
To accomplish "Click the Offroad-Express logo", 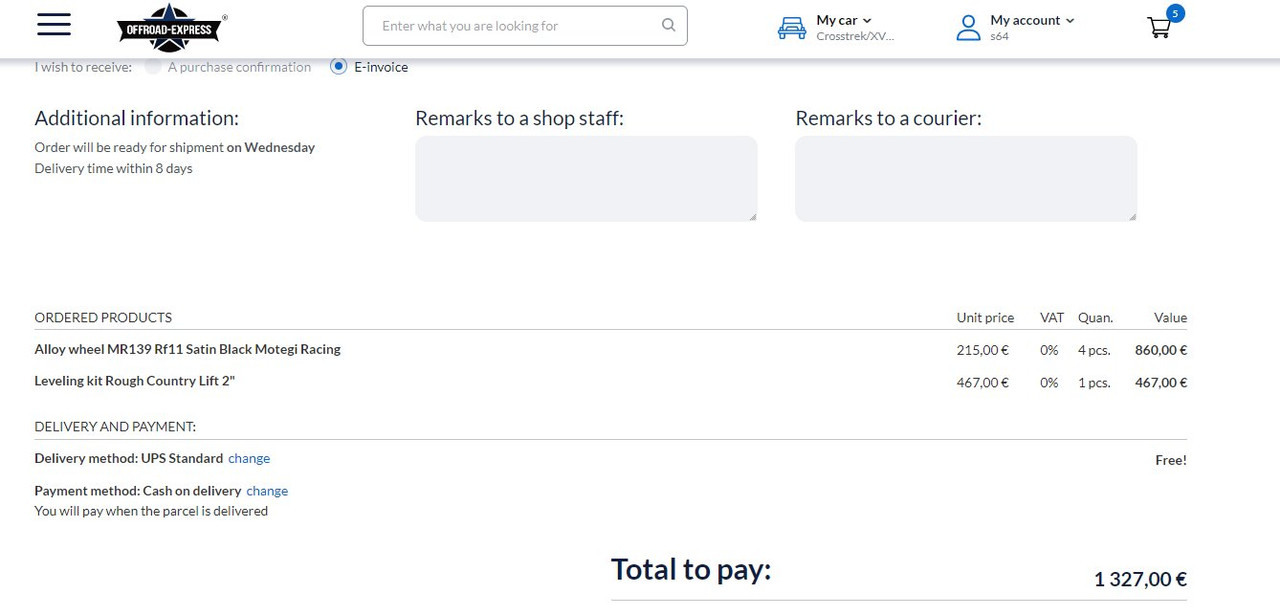I will point(172,28).
